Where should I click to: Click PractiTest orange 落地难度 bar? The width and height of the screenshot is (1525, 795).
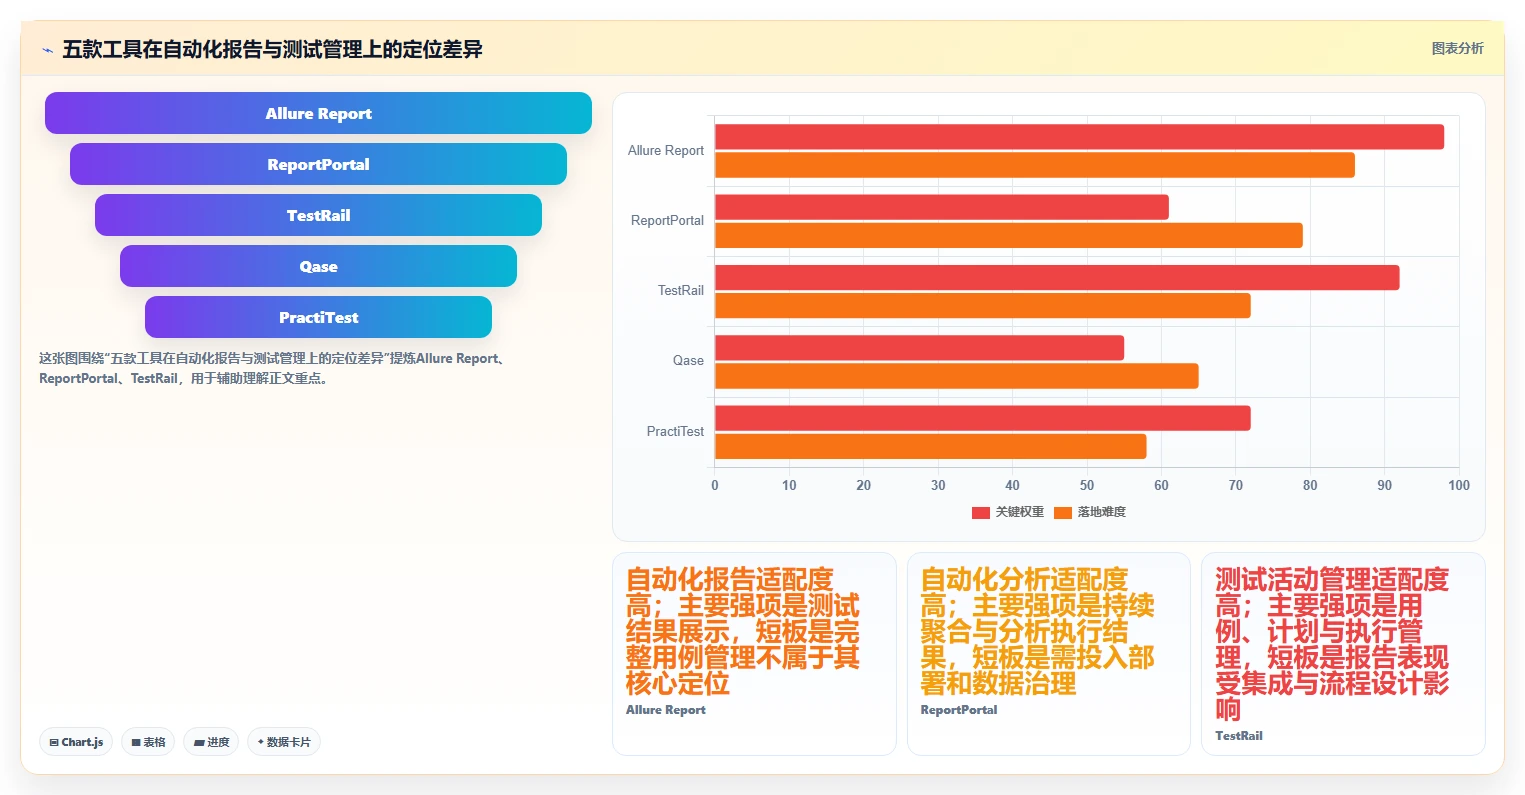(x=931, y=446)
